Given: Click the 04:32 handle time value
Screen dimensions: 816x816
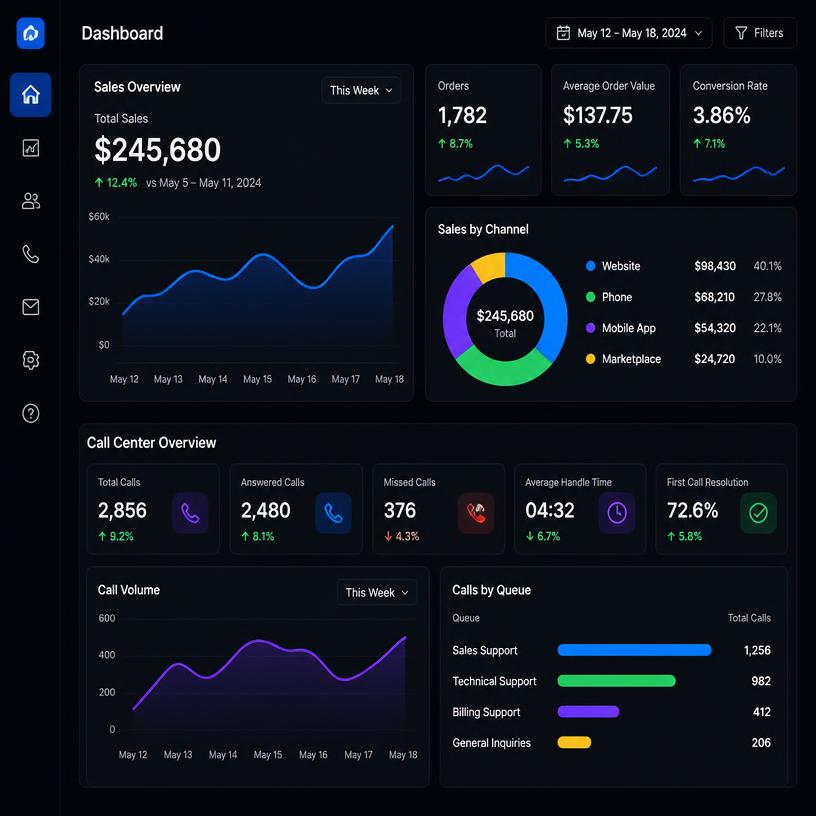Looking at the screenshot, I should click(550, 511).
